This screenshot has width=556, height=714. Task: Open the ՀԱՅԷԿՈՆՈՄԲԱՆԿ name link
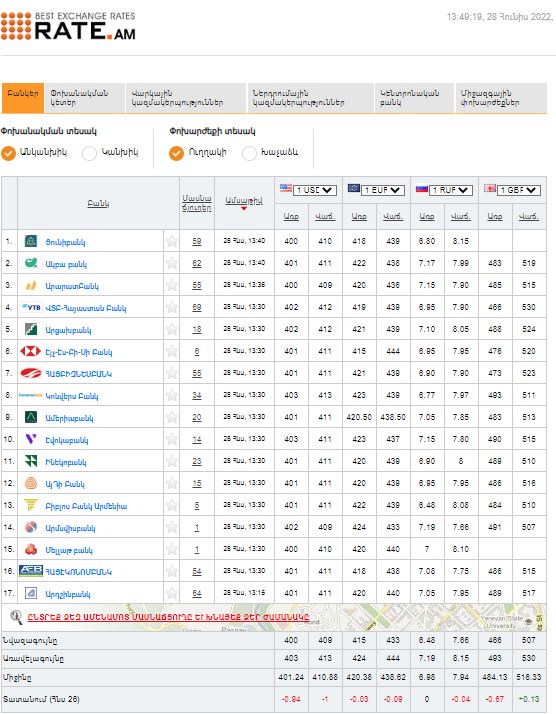coord(78,572)
